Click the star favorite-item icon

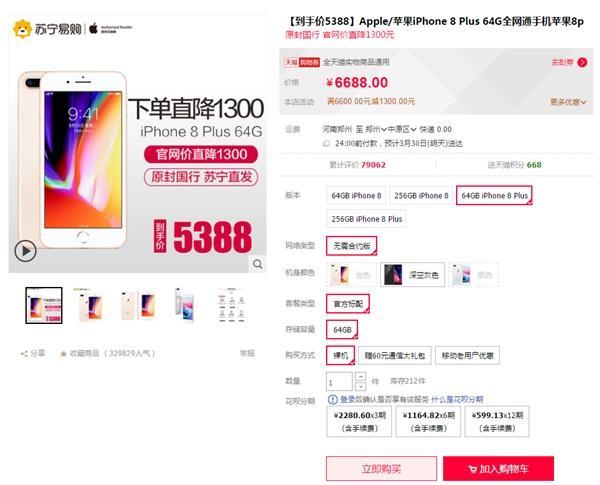click(63, 354)
